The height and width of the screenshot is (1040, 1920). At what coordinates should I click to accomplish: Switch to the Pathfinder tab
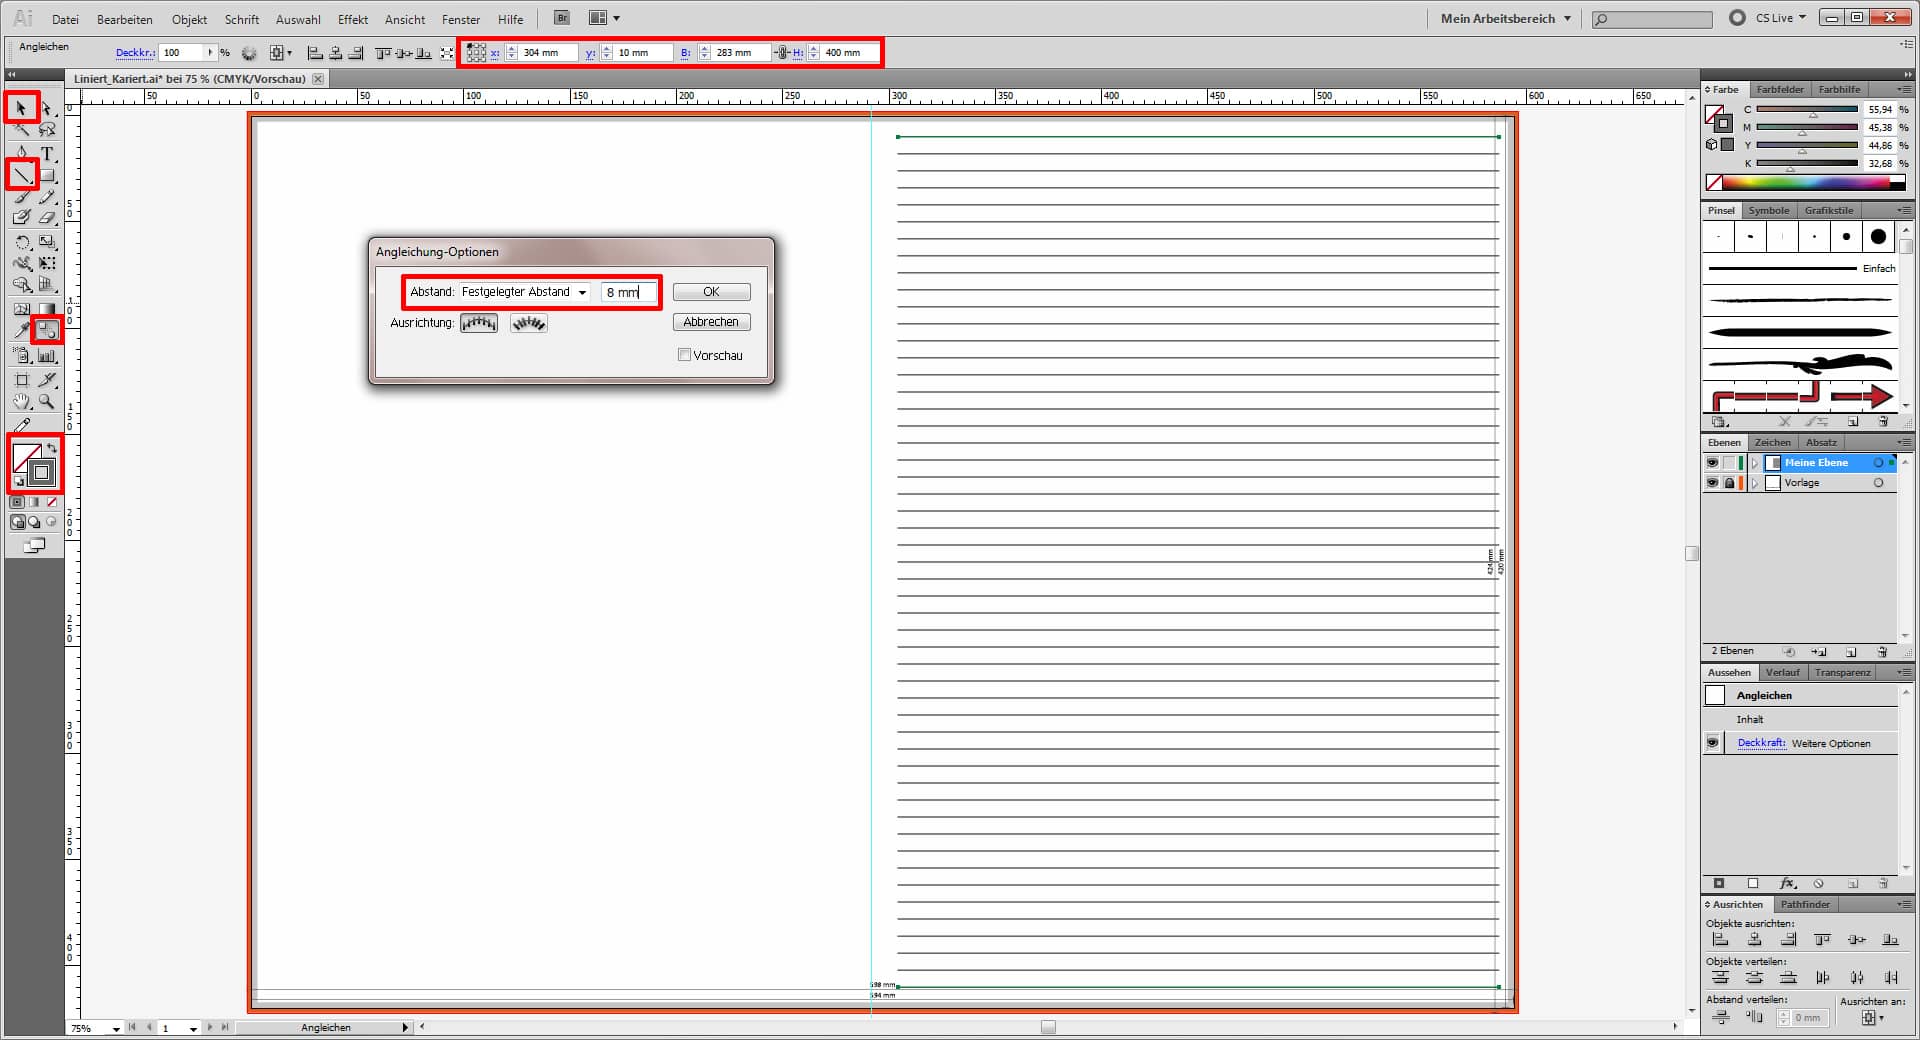tap(1805, 904)
